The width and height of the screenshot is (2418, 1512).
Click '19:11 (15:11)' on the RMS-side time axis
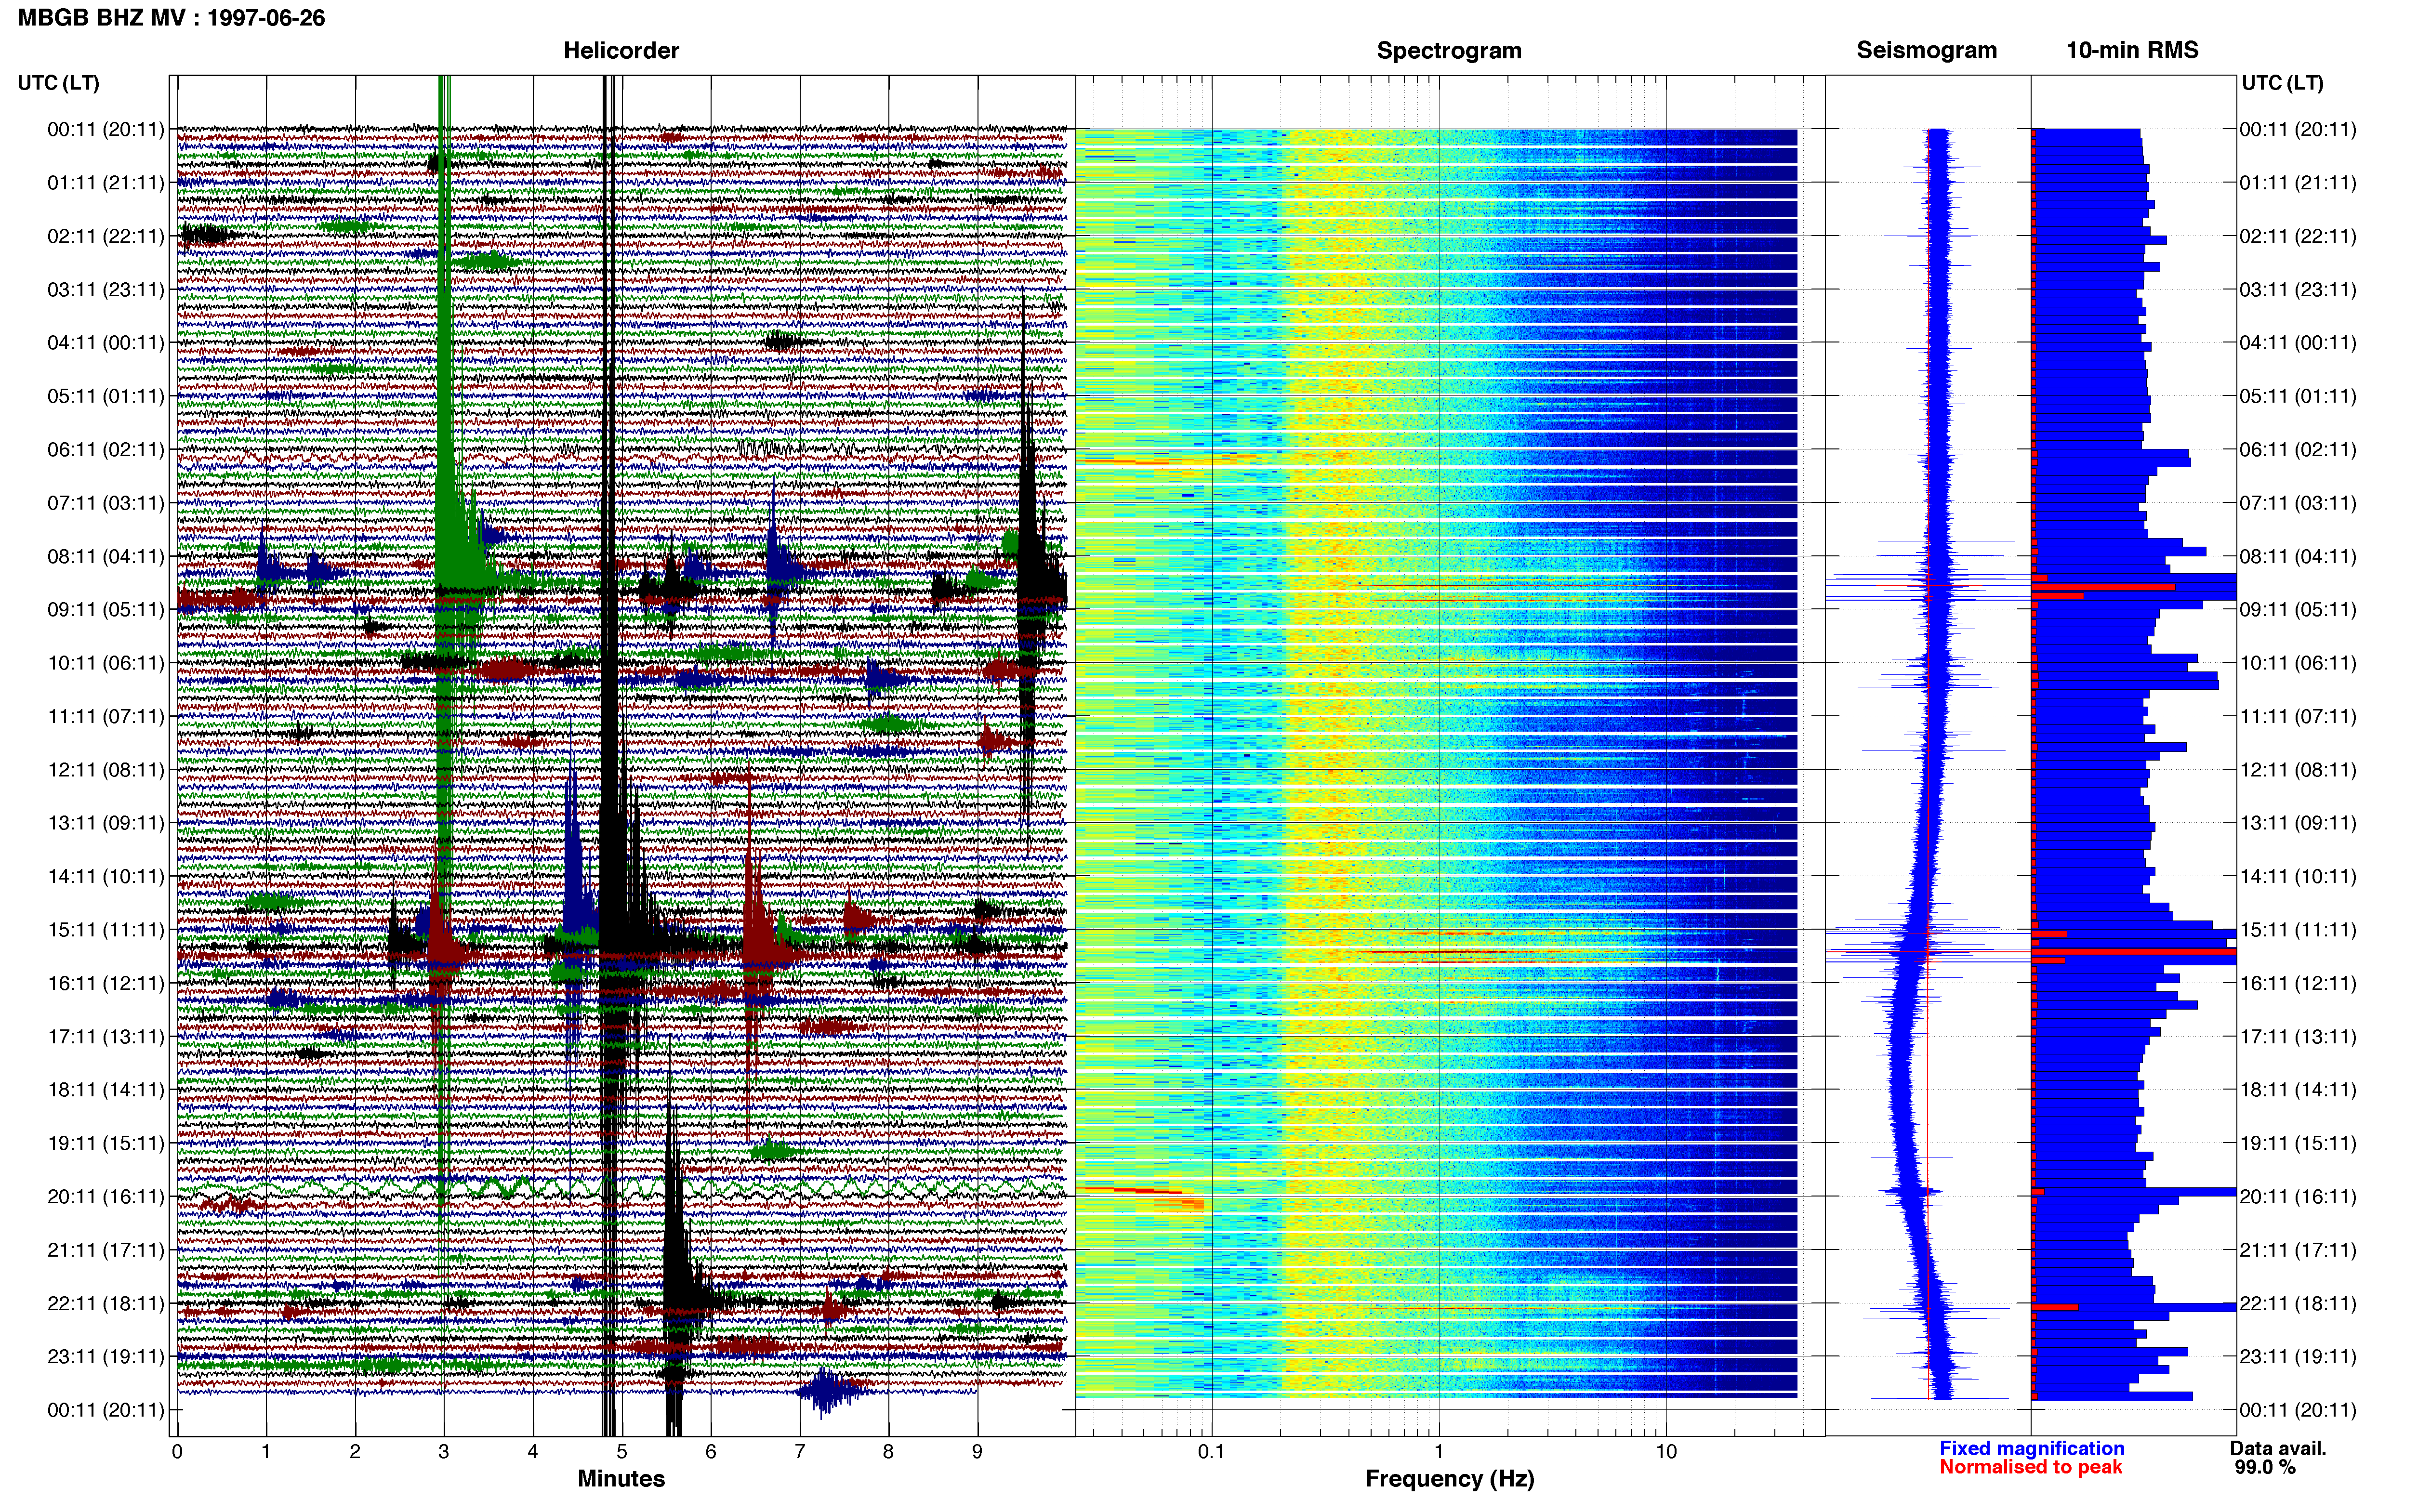point(2298,1143)
